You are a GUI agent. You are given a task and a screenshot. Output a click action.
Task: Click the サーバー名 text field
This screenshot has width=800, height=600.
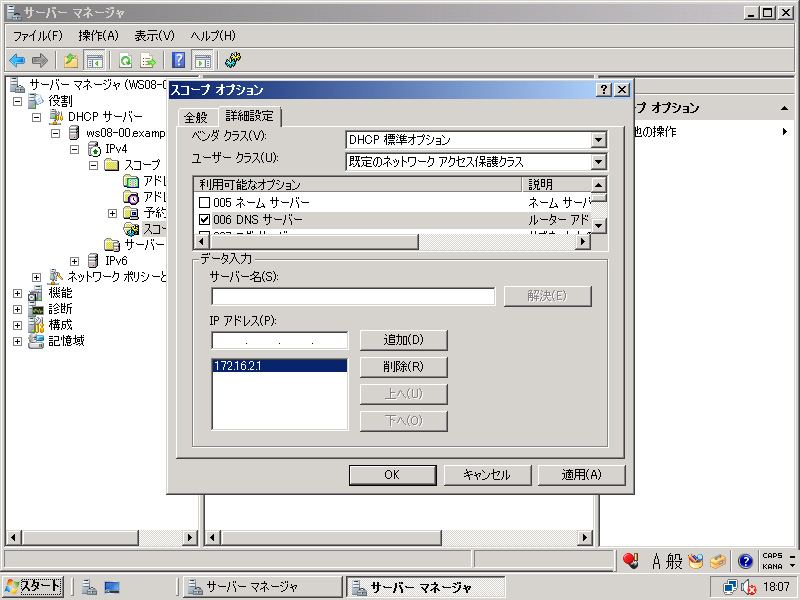(353, 296)
